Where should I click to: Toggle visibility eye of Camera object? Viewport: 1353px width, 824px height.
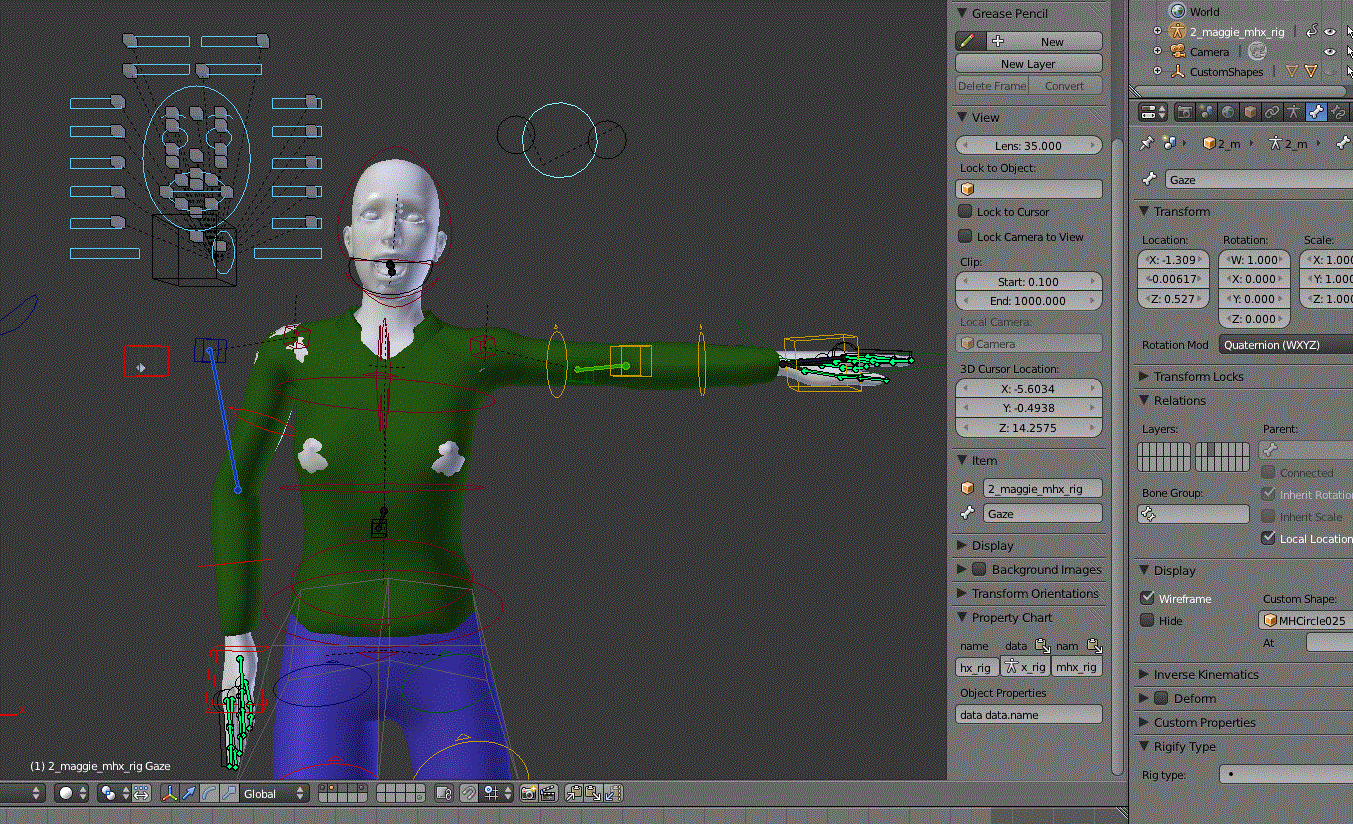point(1330,51)
